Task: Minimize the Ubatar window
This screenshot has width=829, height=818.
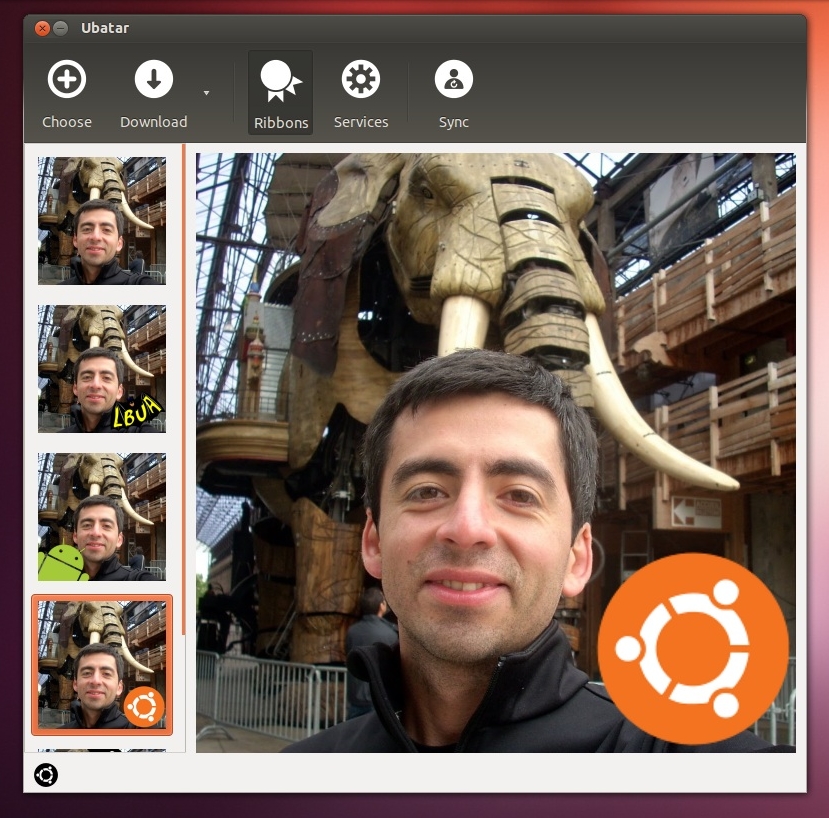Action: pyautogui.click(x=61, y=28)
